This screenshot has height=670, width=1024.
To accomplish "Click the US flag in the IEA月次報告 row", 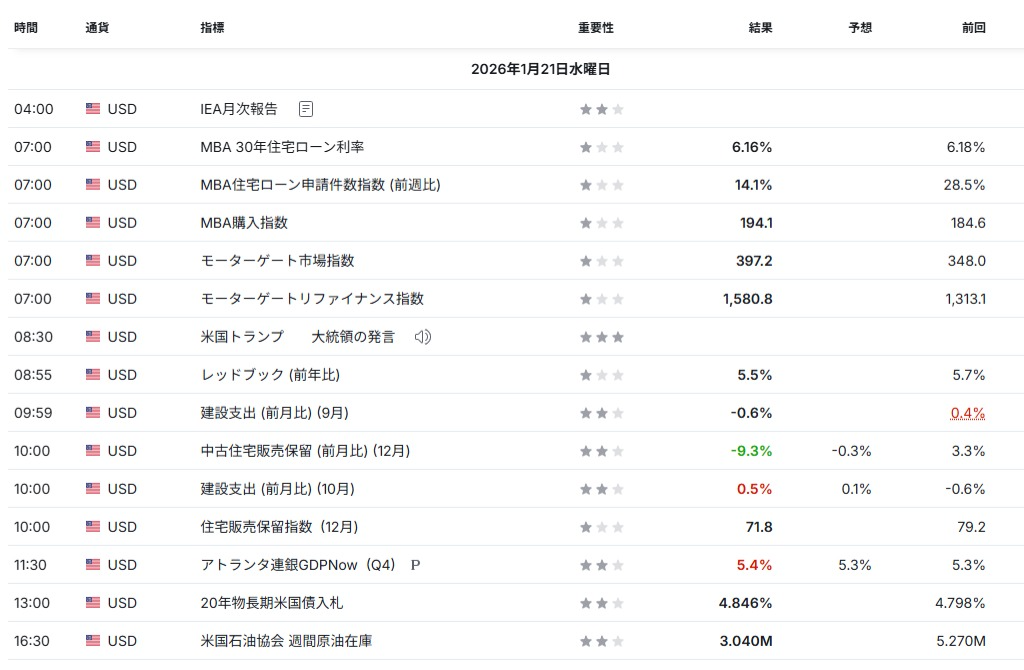I will tap(93, 109).
